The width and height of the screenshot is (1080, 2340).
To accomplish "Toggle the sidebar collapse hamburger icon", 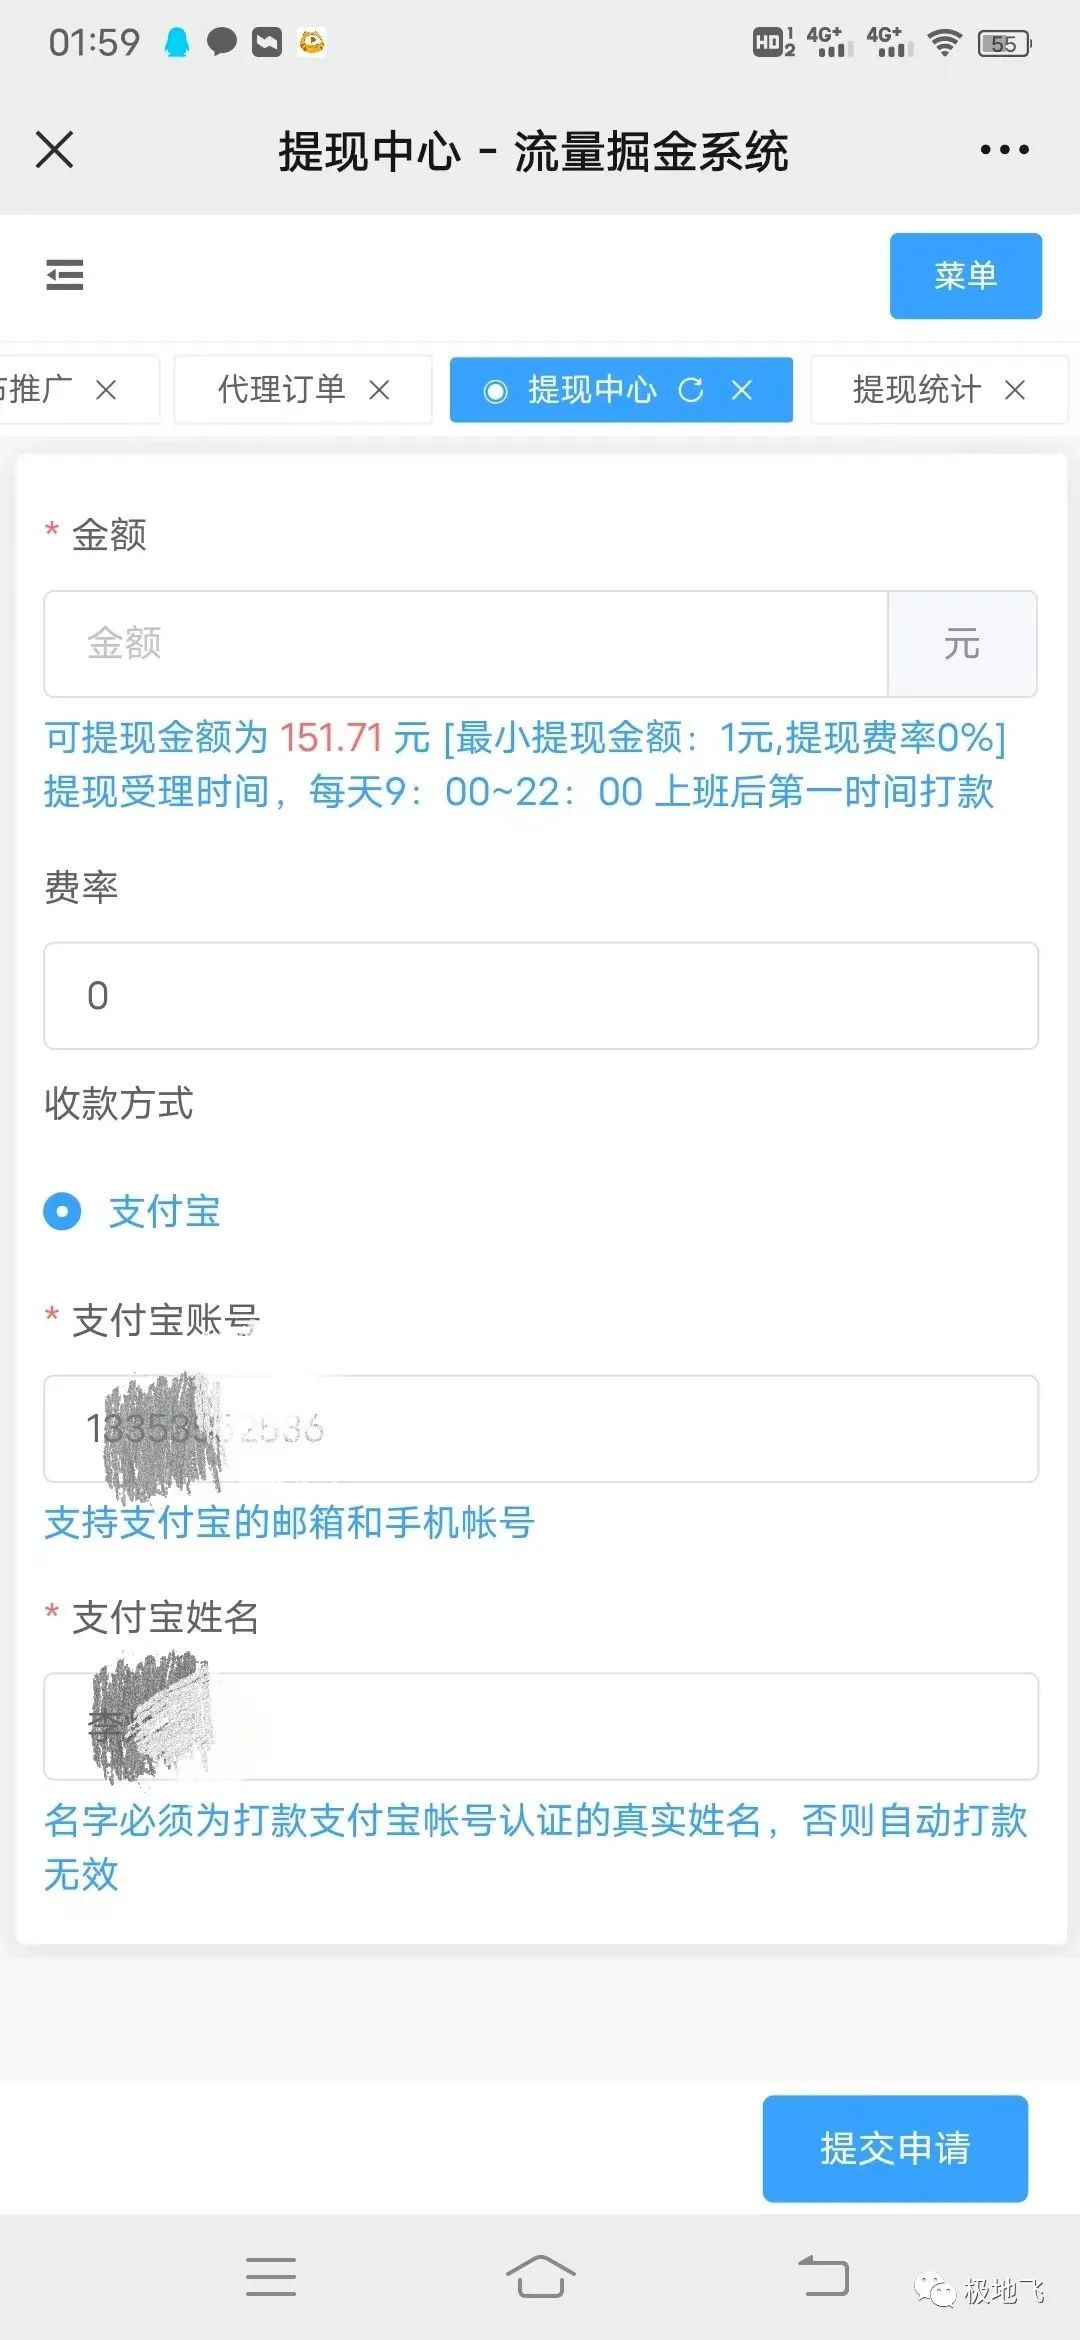I will coord(65,275).
